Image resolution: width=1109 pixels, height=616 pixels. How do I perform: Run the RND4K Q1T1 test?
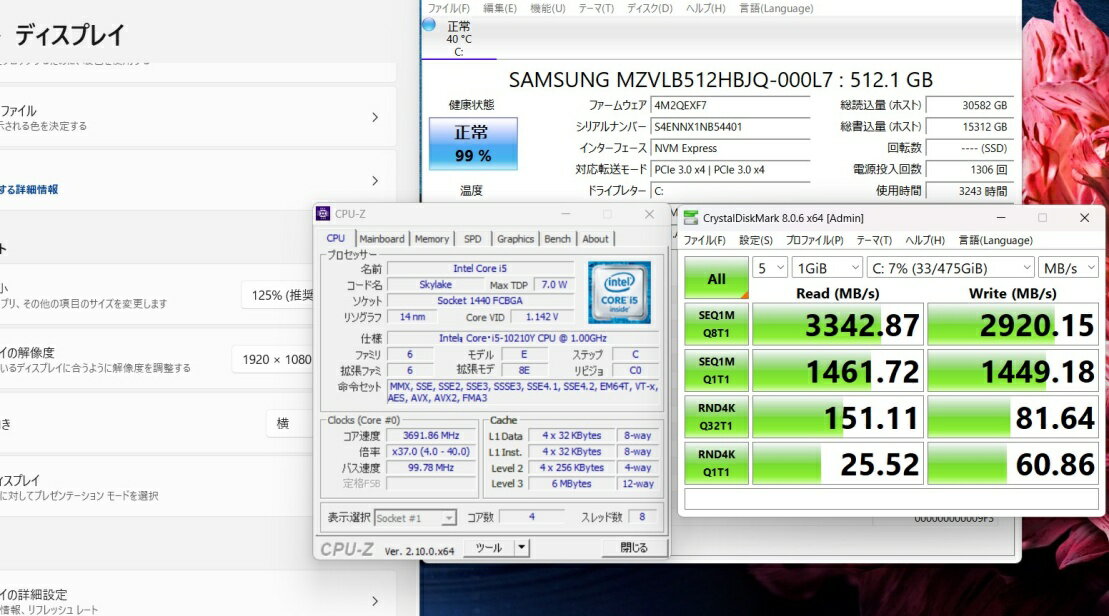pos(716,463)
